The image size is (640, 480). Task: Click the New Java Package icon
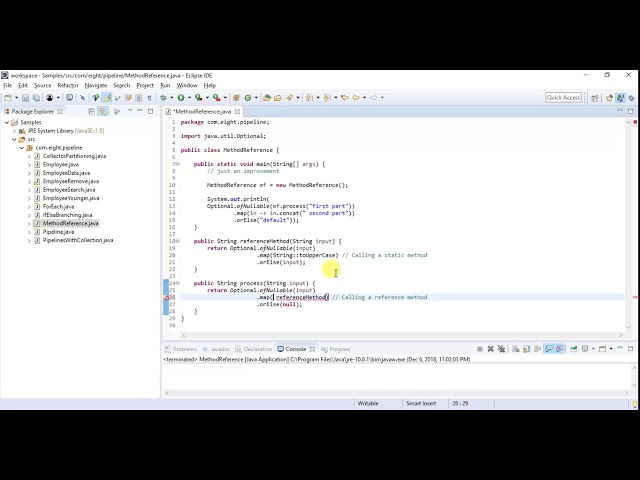pyautogui.click(x=236, y=98)
